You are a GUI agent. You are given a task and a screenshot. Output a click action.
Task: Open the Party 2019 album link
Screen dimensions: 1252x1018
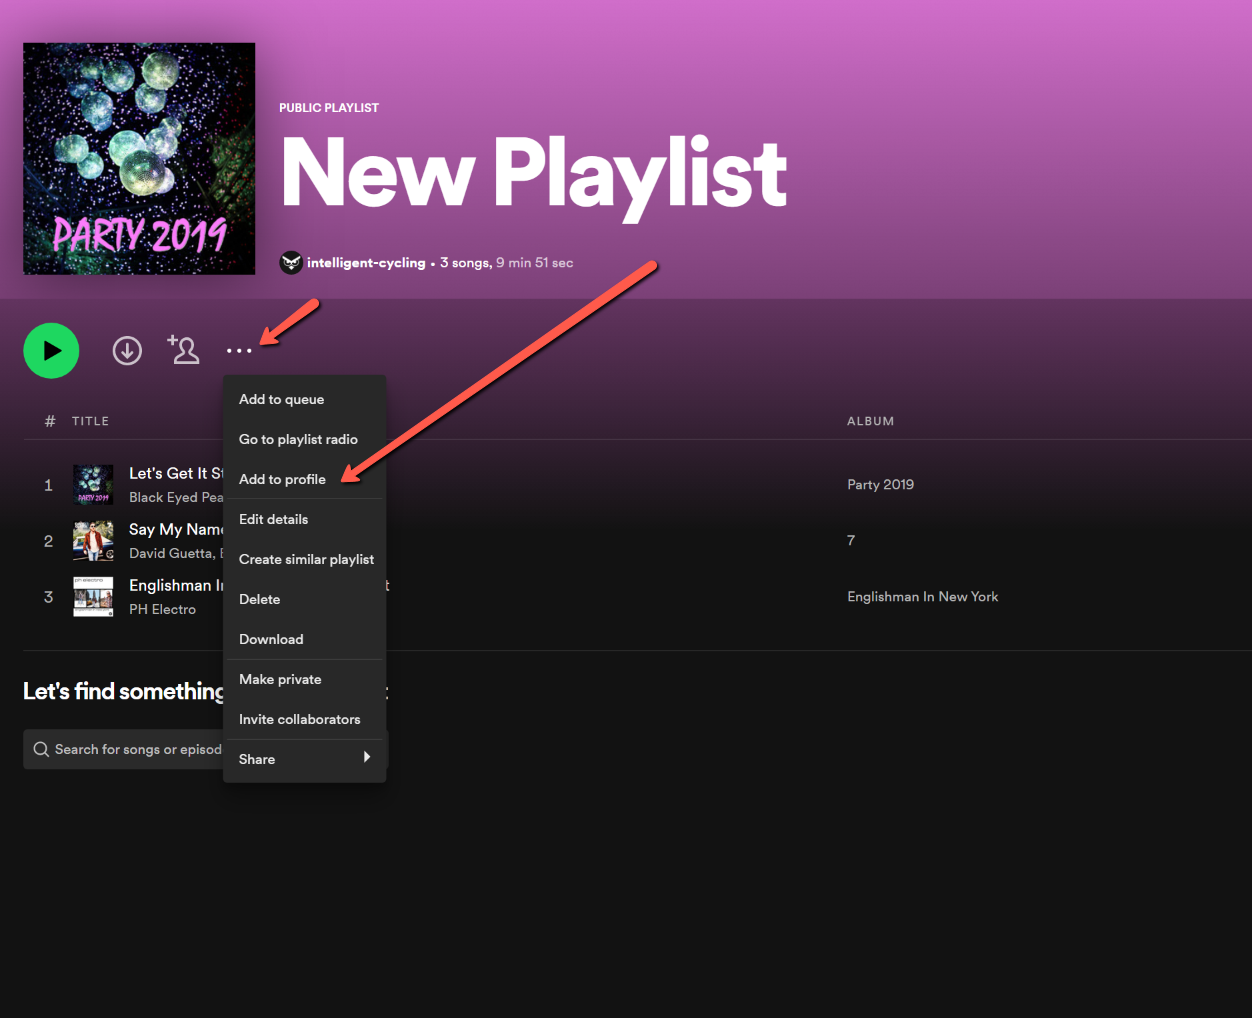(x=880, y=485)
